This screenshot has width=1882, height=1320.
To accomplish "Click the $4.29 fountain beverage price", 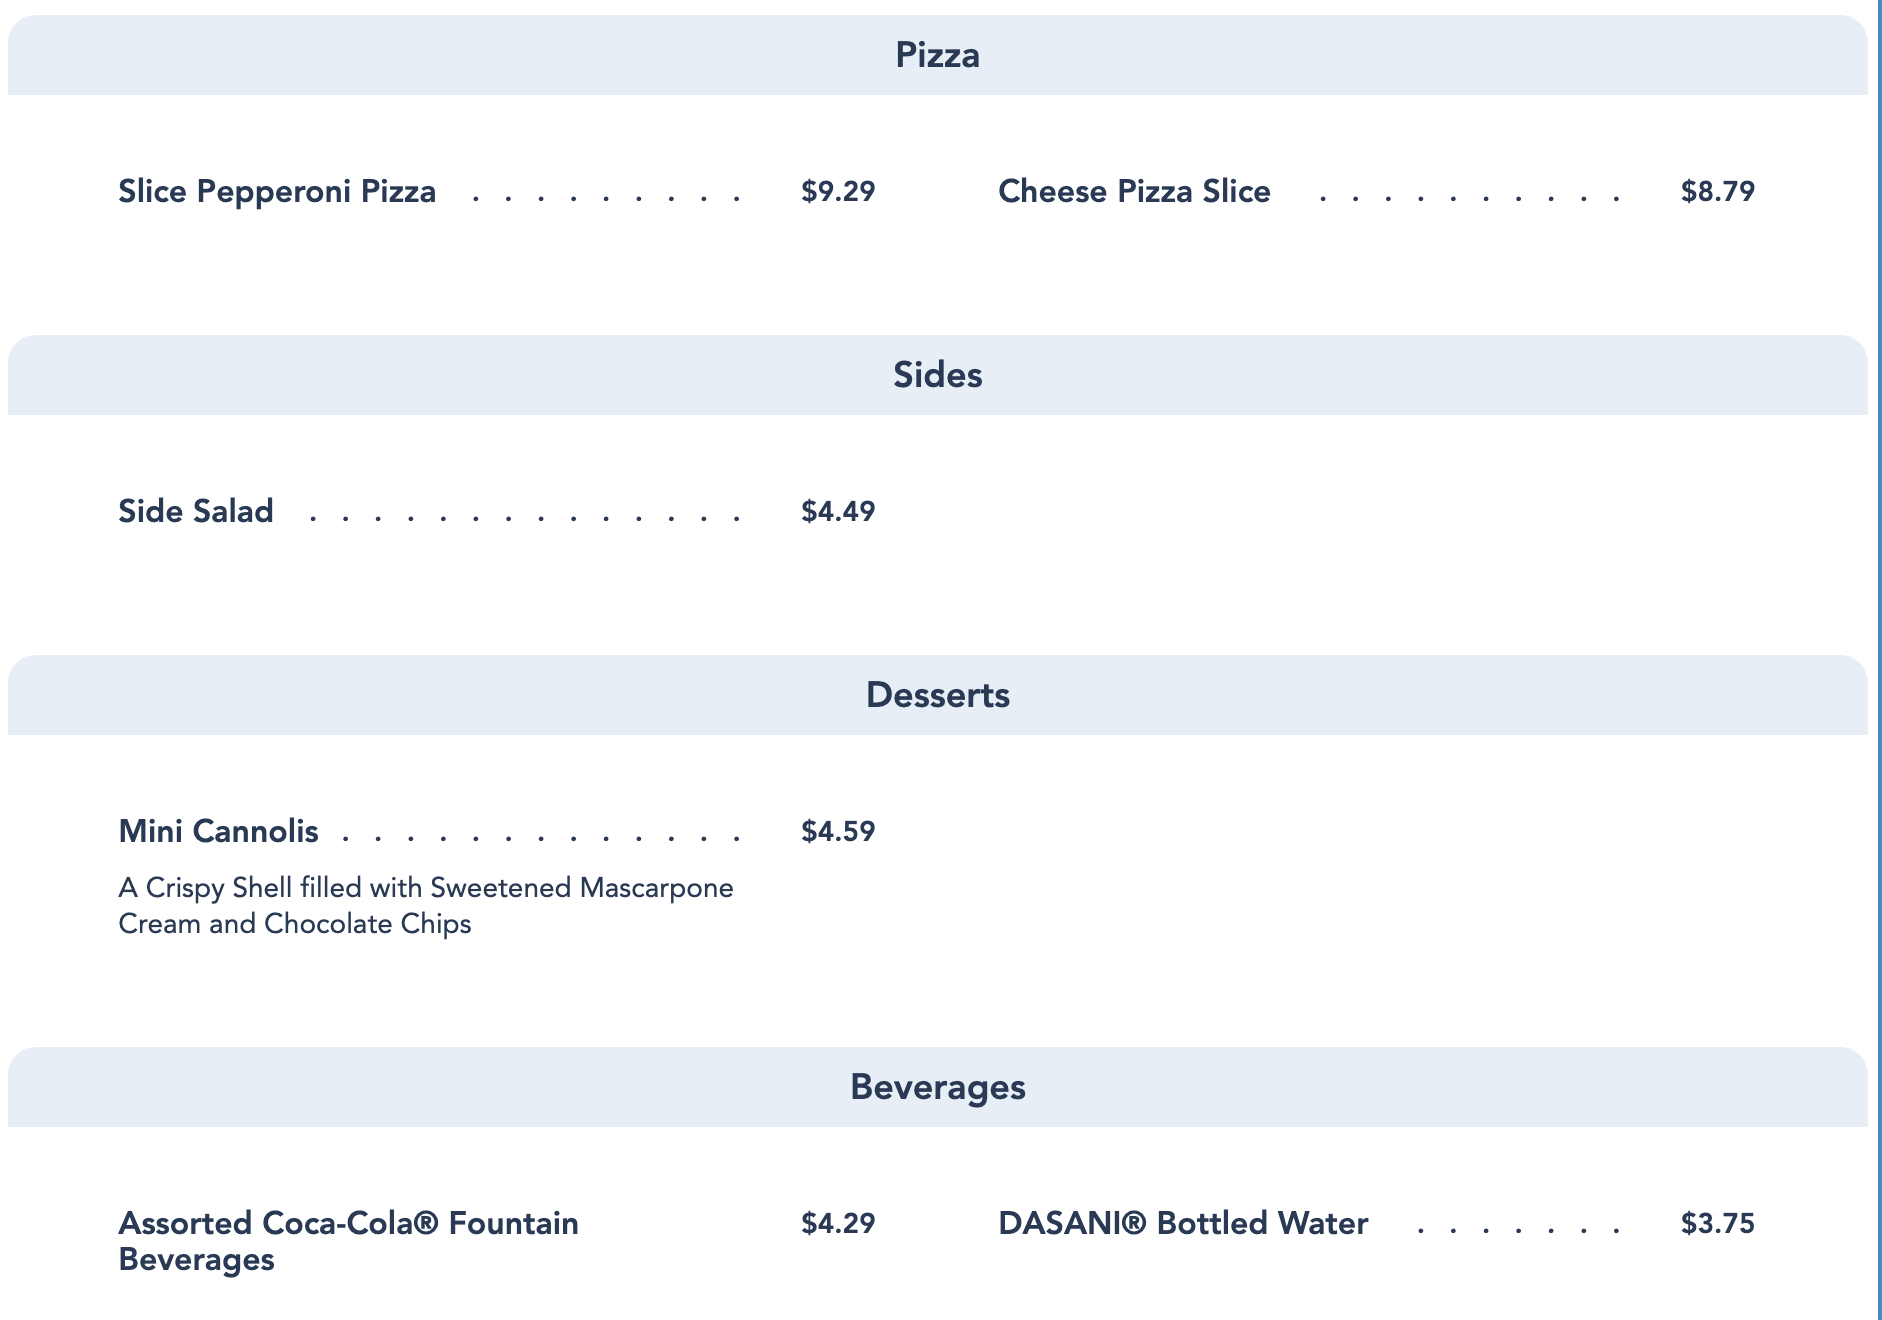I will coord(838,1223).
